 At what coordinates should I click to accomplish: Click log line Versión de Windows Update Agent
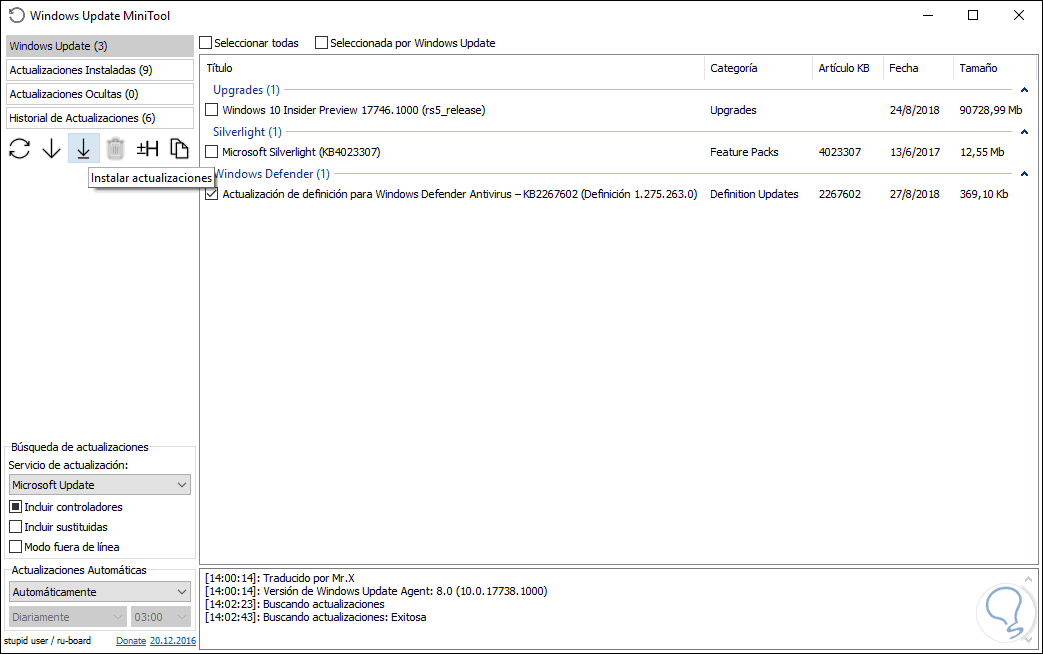[376, 591]
